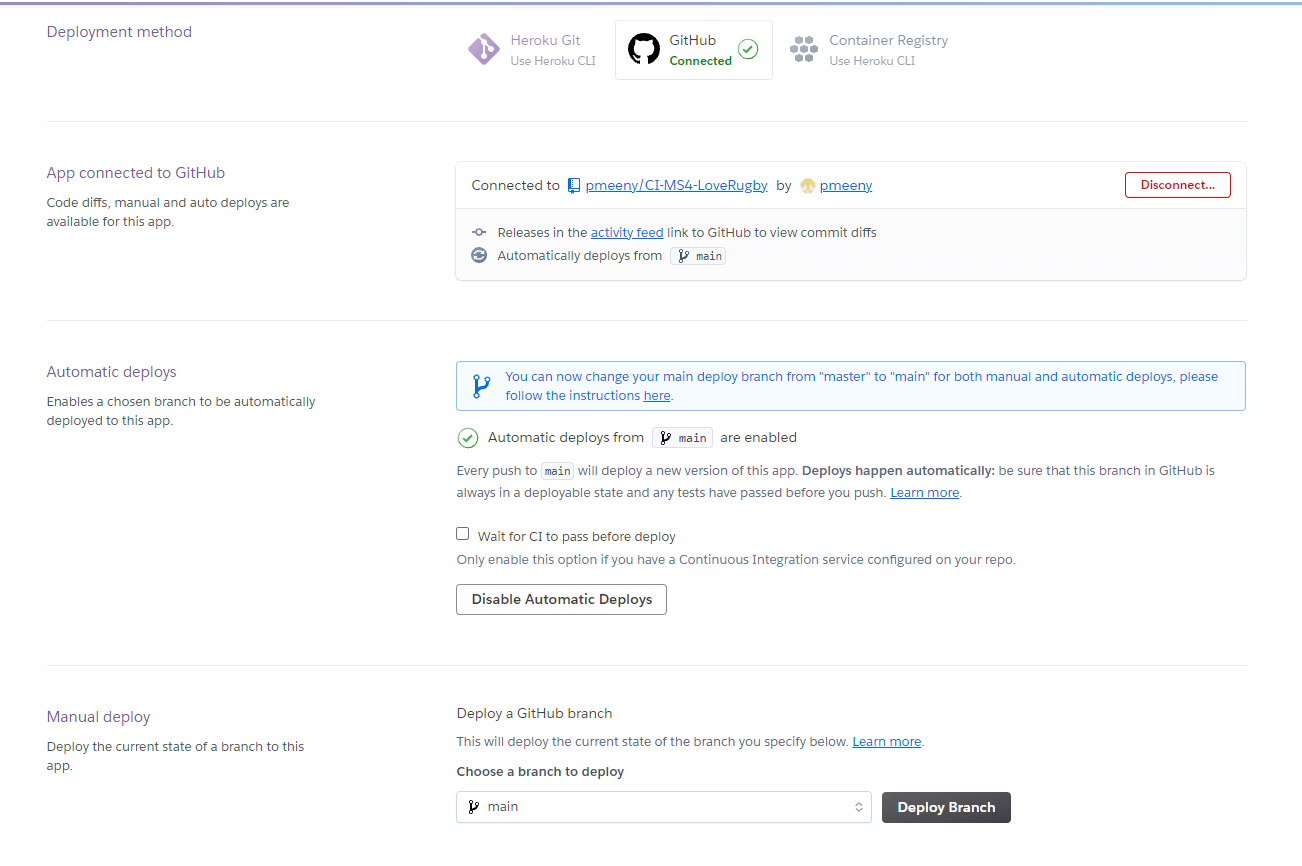Click the green Connected checkmark icon

pyautogui.click(x=748, y=49)
